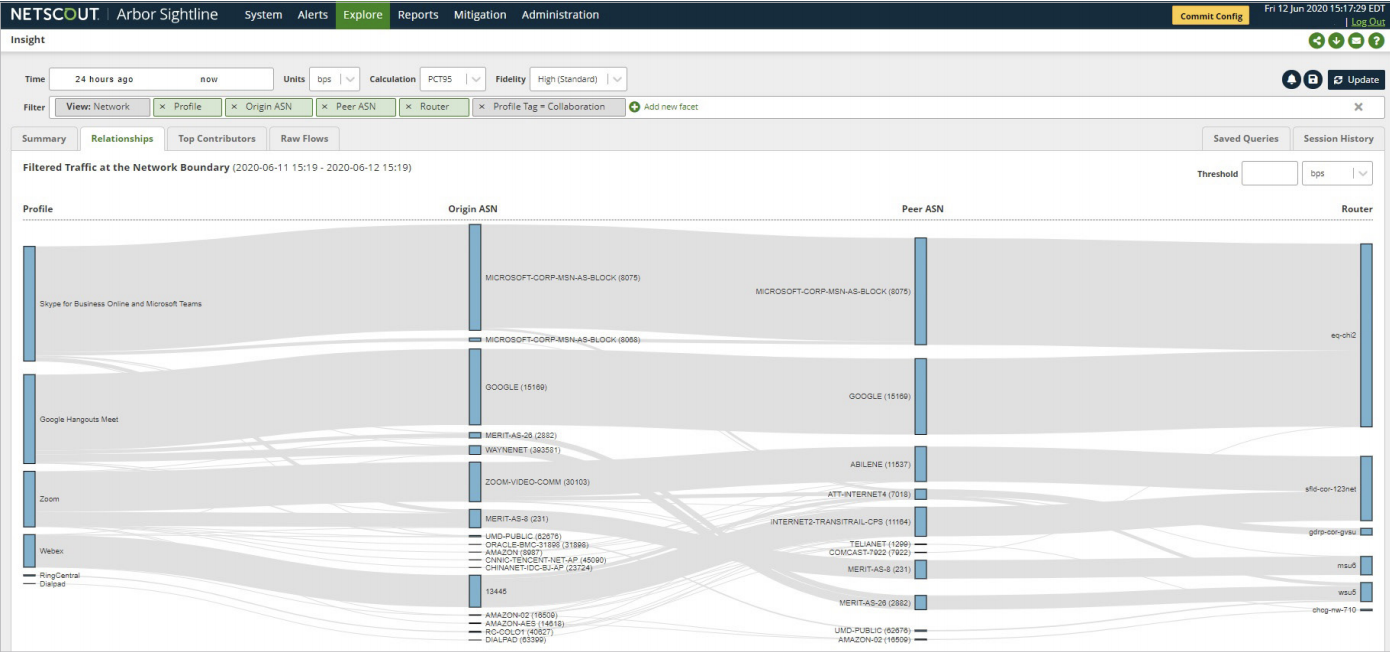Open the Saved Queries tab
The height and width of the screenshot is (652, 1390).
1246,139
